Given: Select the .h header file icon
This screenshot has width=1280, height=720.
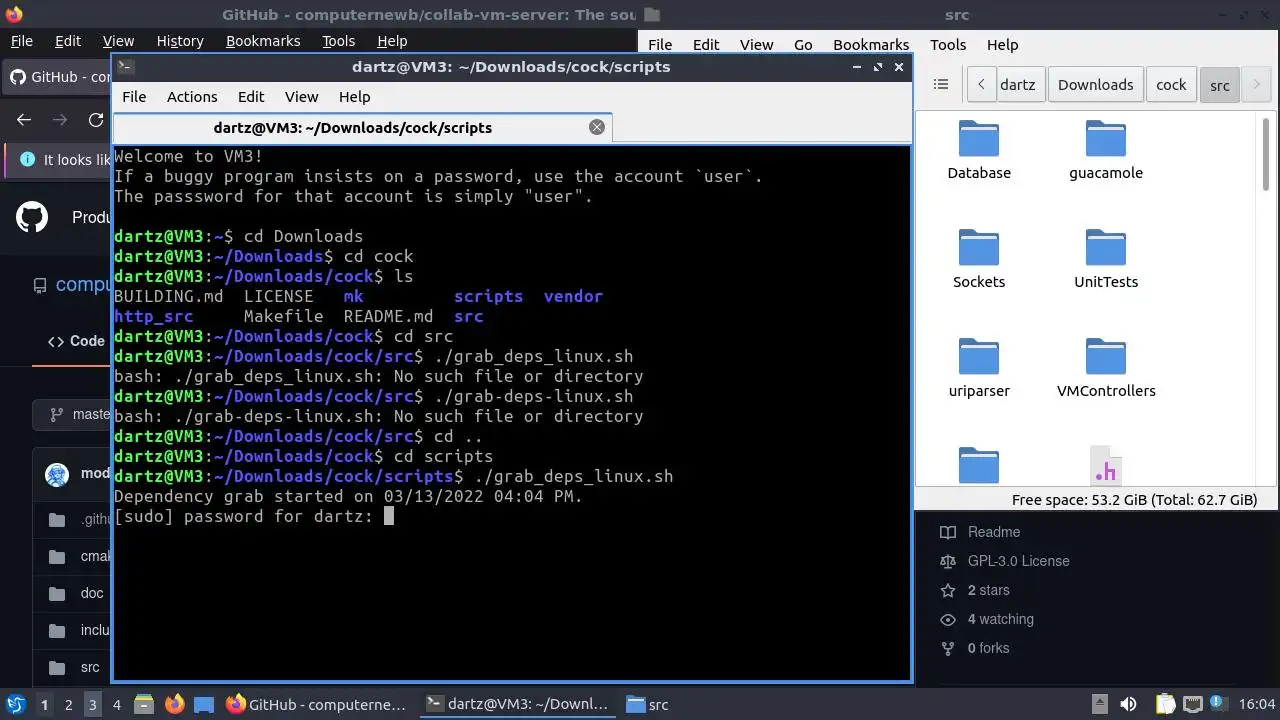Looking at the screenshot, I should 1105,467.
